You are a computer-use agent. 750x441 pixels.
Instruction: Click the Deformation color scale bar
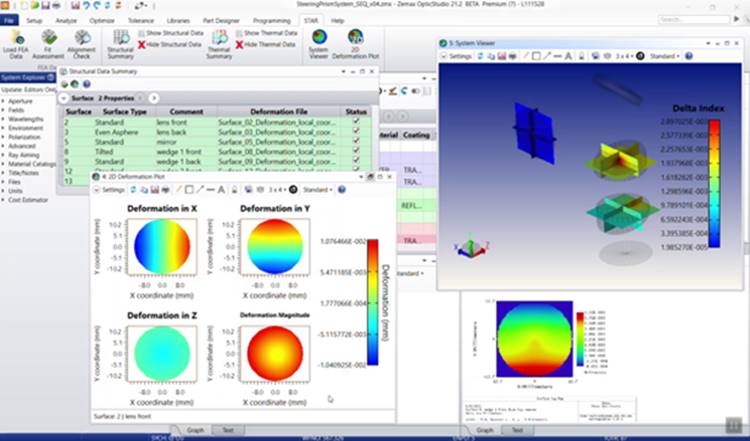(x=373, y=302)
